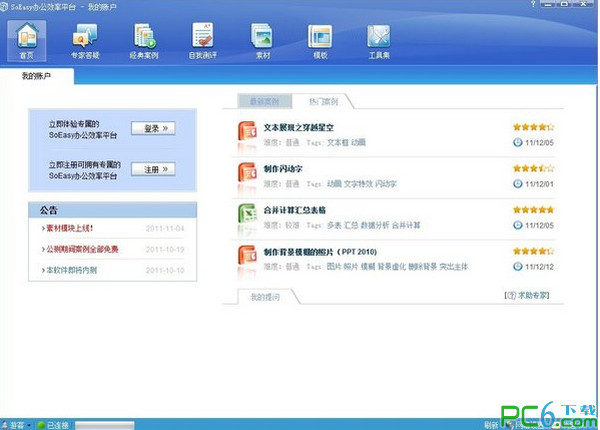The height and width of the screenshot is (430, 600).
Task: Click date 2011-11-04 in announcements
Action: click(165, 228)
